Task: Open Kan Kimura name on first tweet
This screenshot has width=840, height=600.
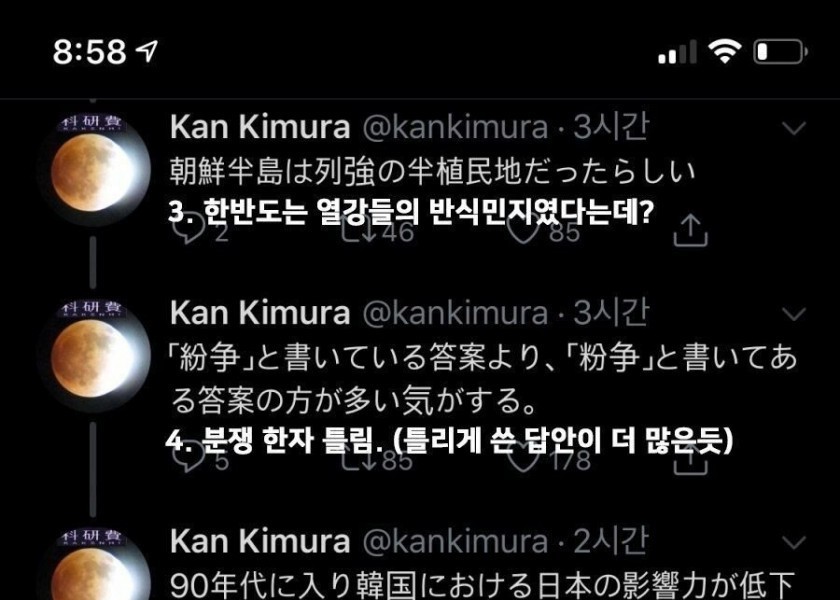Action: coord(260,127)
